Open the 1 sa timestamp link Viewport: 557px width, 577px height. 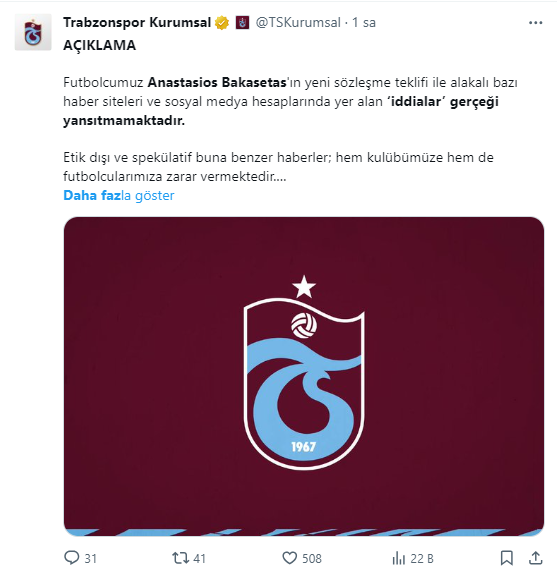(x=364, y=23)
